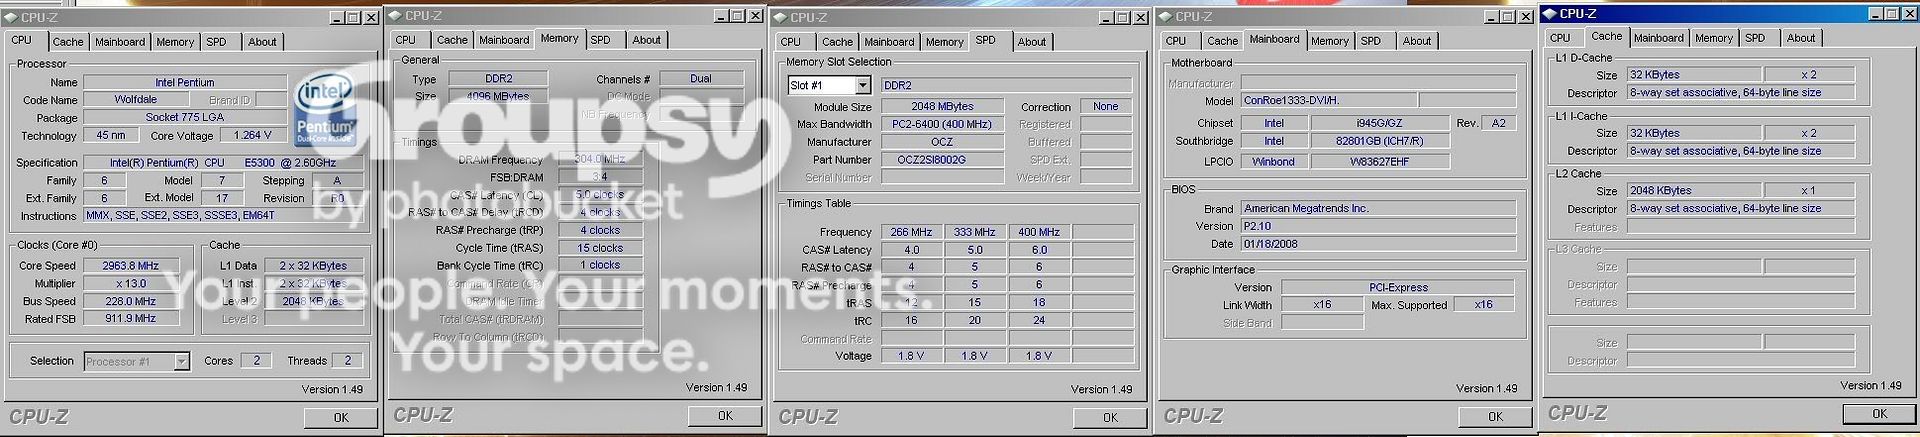
Task: Click the Southbridge value '82801GB (ICH7/R)'
Action: (1380, 141)
